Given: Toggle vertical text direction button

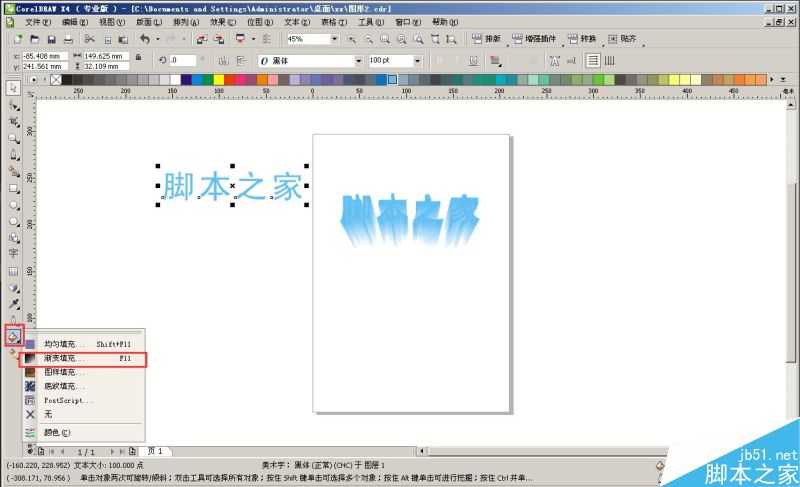Looking at the screenshot, I should 608,60.
